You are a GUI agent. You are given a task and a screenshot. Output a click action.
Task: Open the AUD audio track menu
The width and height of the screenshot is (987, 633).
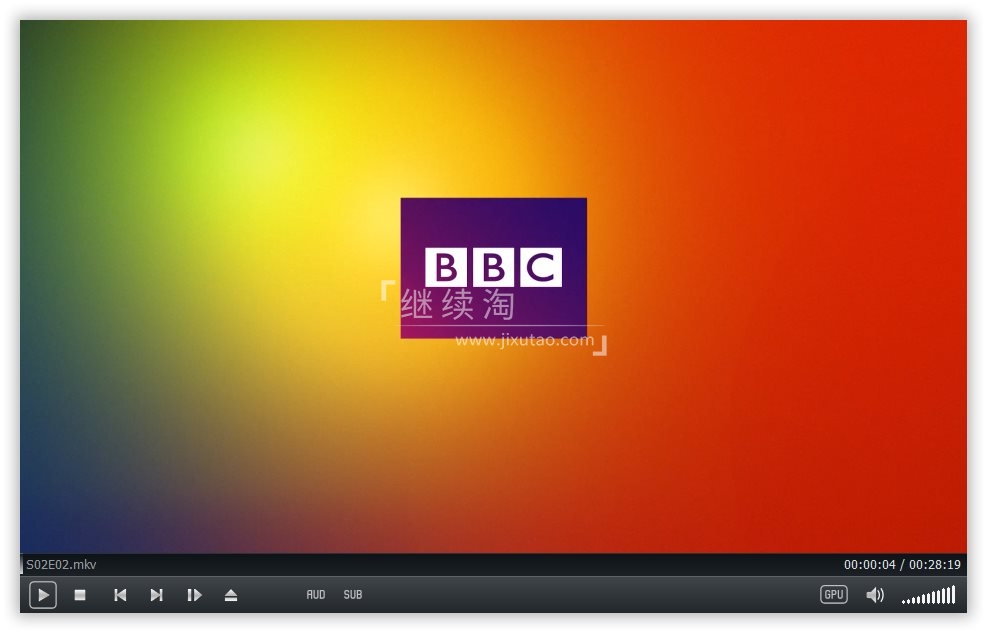pos(316,595)
